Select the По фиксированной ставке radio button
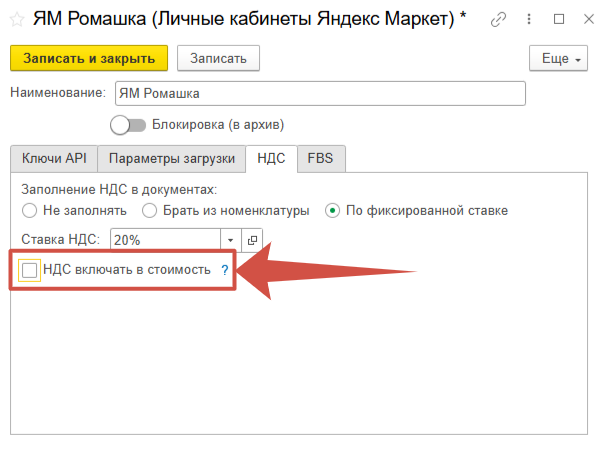The image size is (605, 465). [332, 210]
